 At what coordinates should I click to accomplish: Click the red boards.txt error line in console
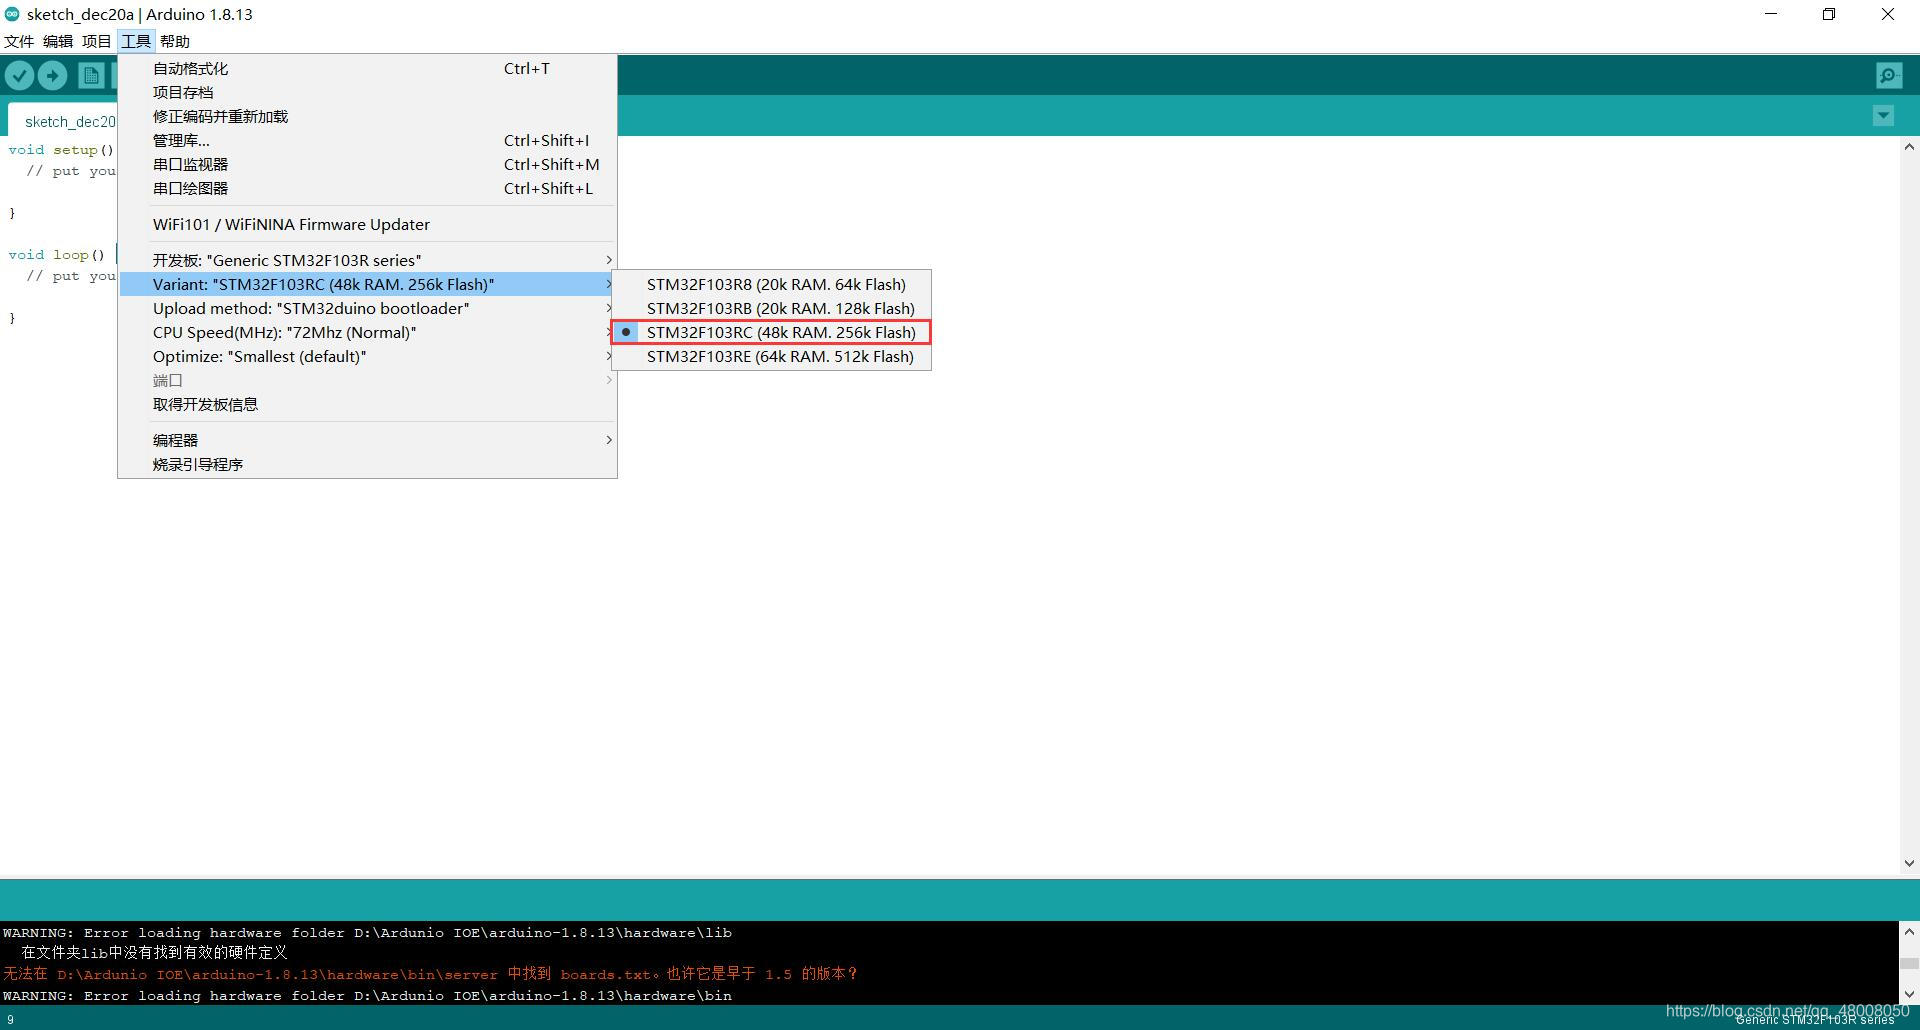pos(430,974)
